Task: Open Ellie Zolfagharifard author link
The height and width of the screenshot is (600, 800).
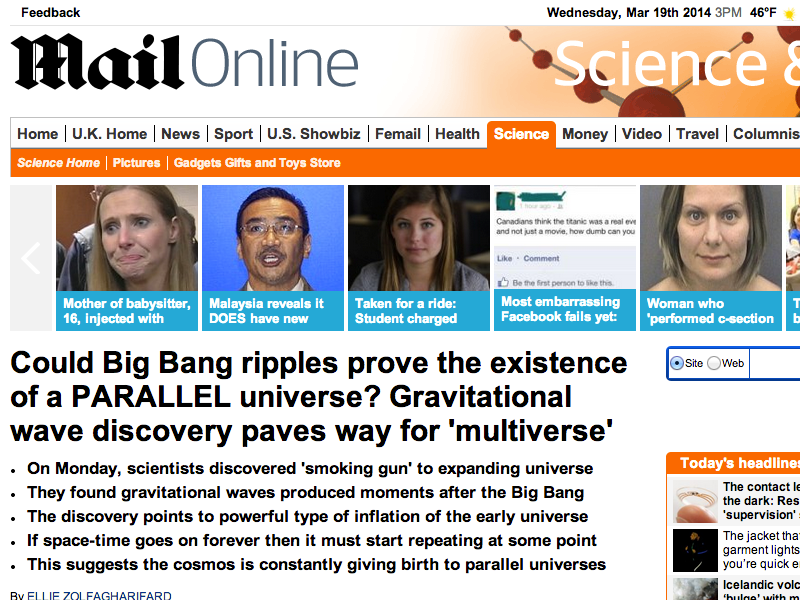Action: pos(99,595)
